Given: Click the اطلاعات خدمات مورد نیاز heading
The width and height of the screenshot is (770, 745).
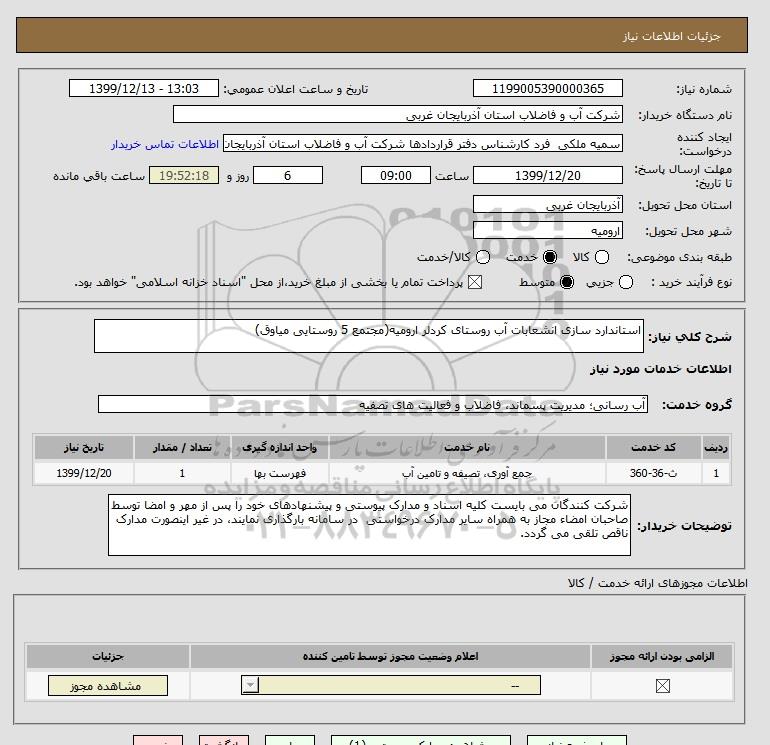Looking at the screenshot, I should click(660, 369).
